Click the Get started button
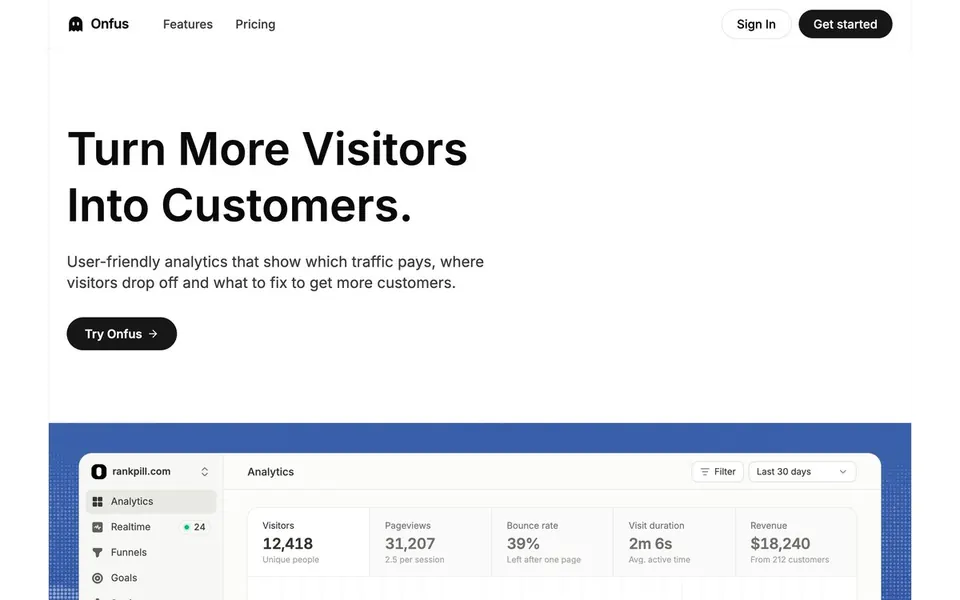 pyautogui.click(x=845, y=24)
